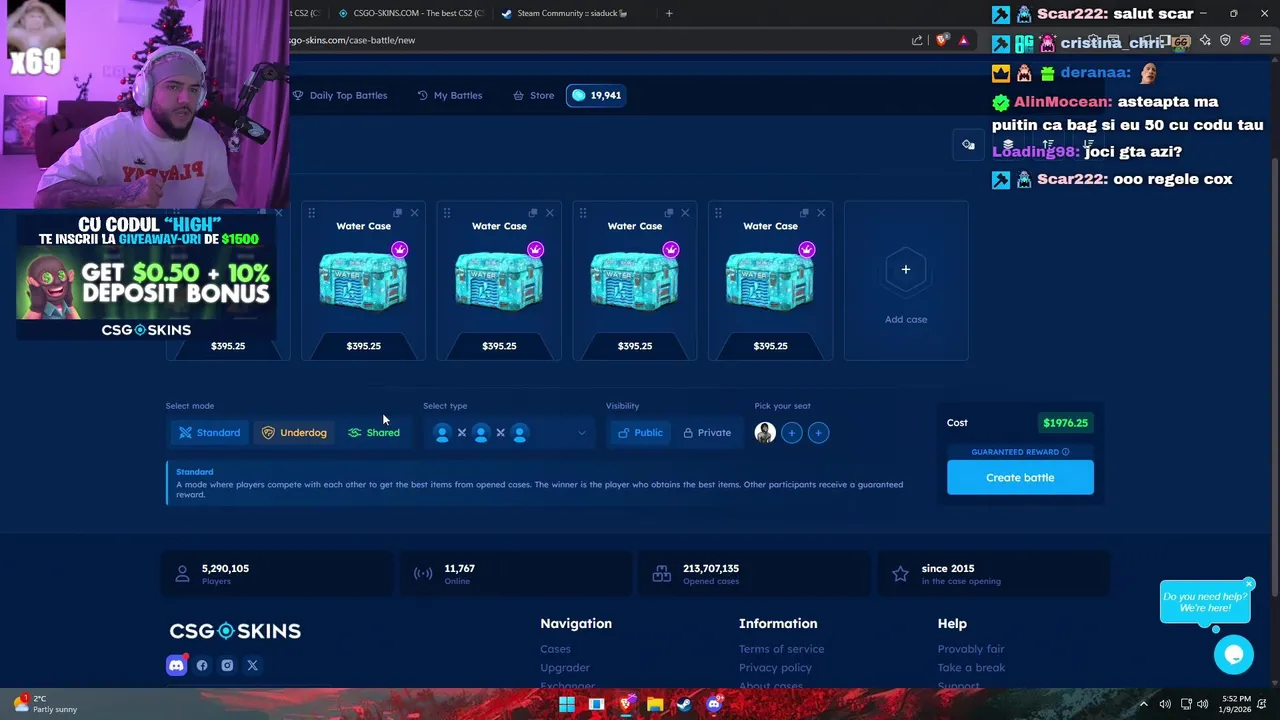The image size is (1280, 720).
Task: Click your avatar seat
Action: click(x=765, y=433)
